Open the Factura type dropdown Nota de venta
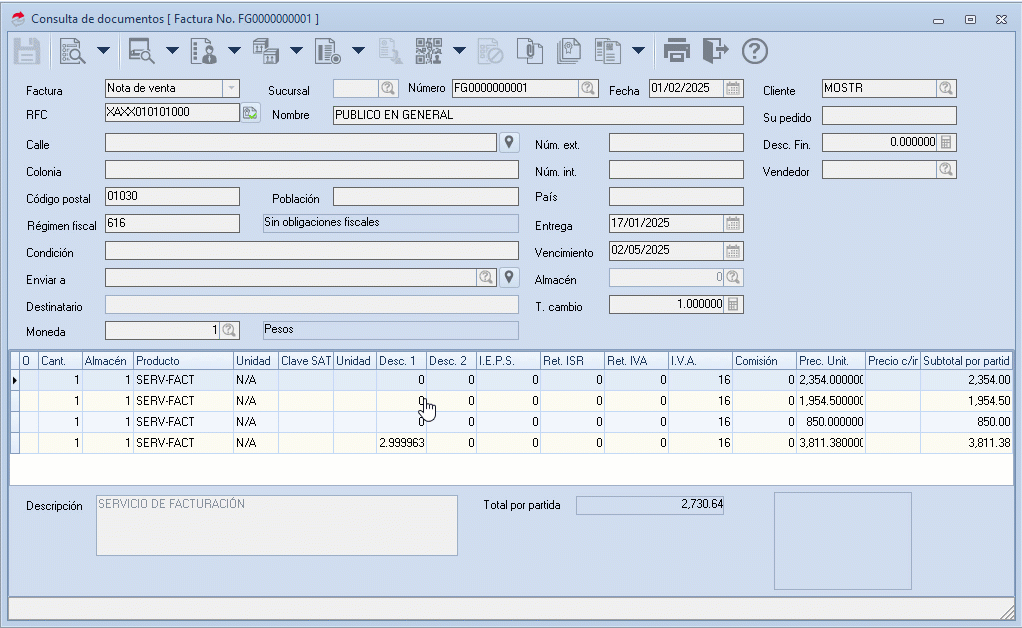 [x=231, y=88]
